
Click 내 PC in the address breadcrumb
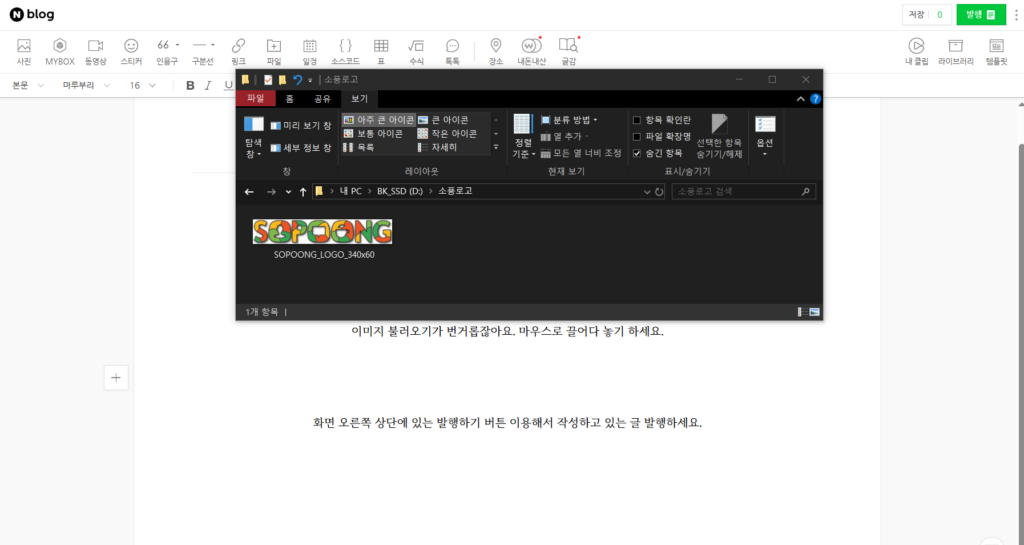(x=351, y=192)
